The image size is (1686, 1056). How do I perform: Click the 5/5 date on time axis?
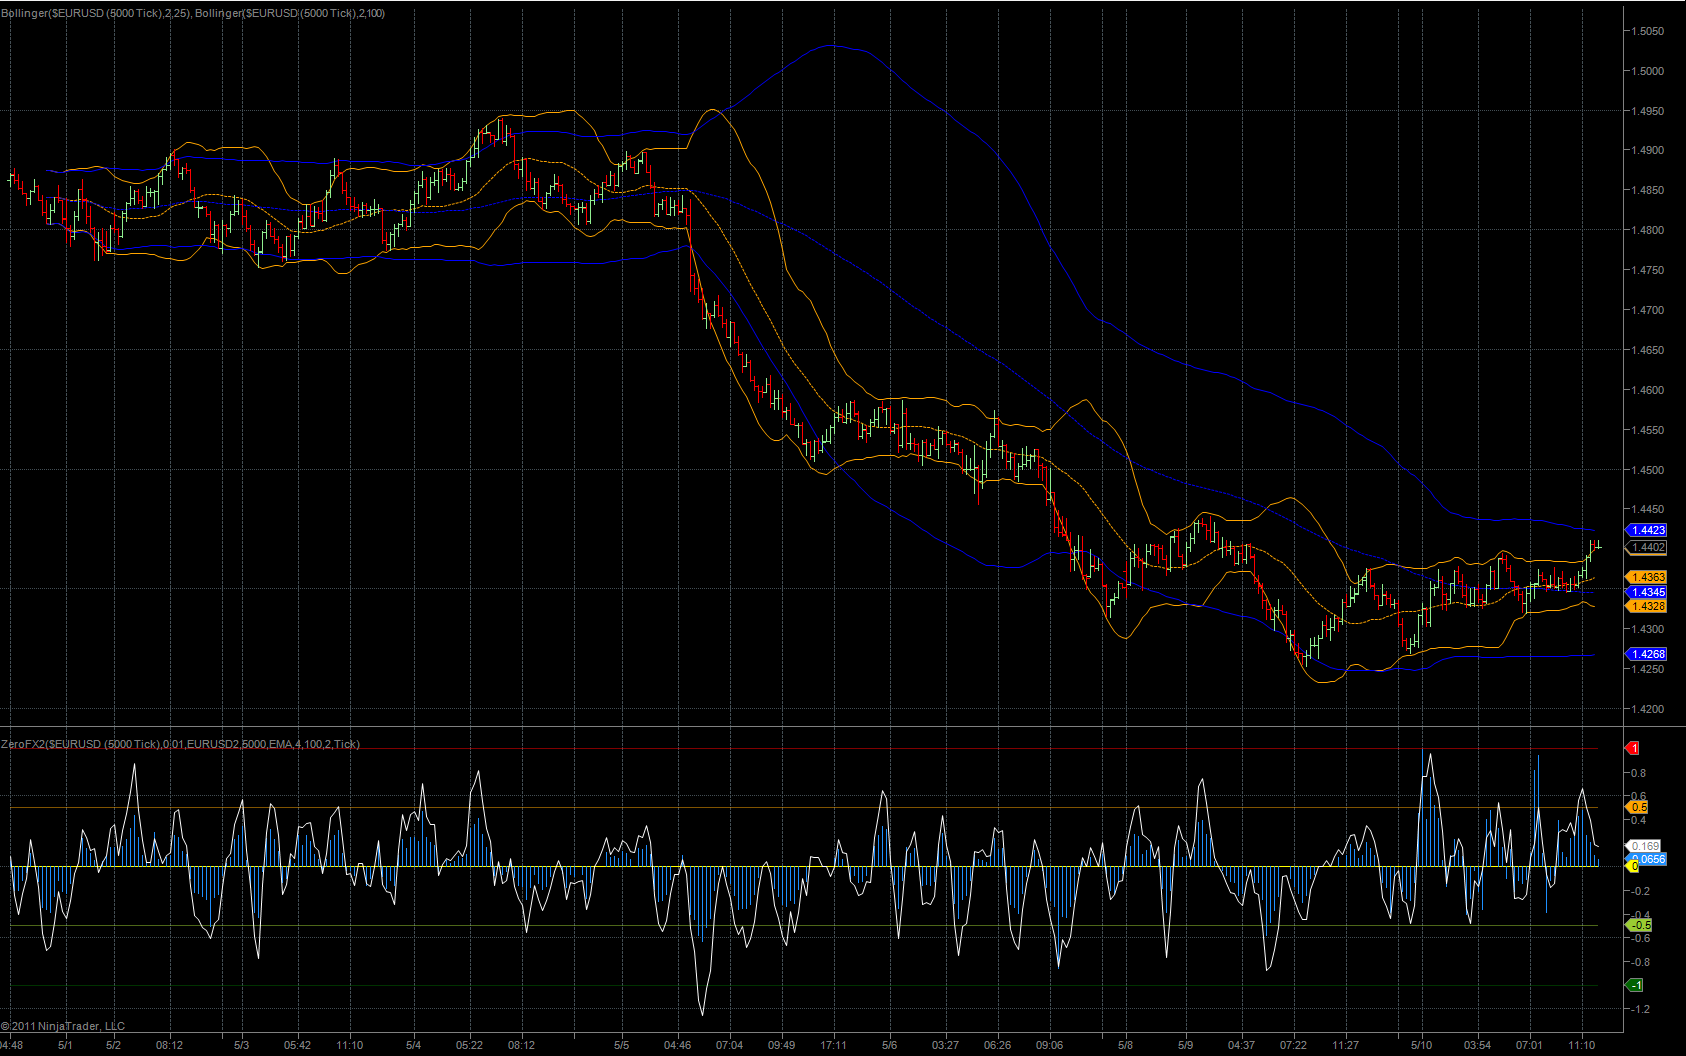[621, 1045]
